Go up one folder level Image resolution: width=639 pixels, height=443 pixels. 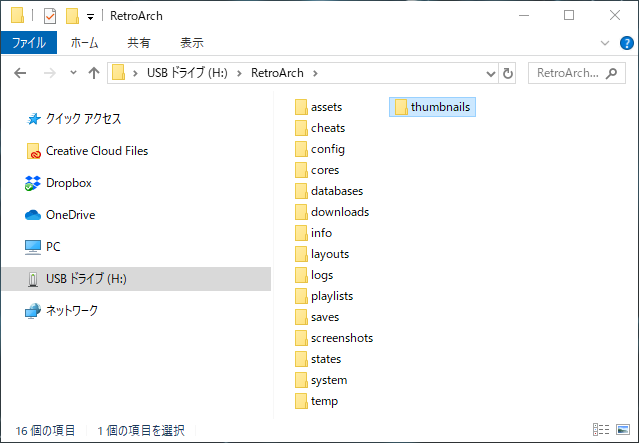coord(94,73)
